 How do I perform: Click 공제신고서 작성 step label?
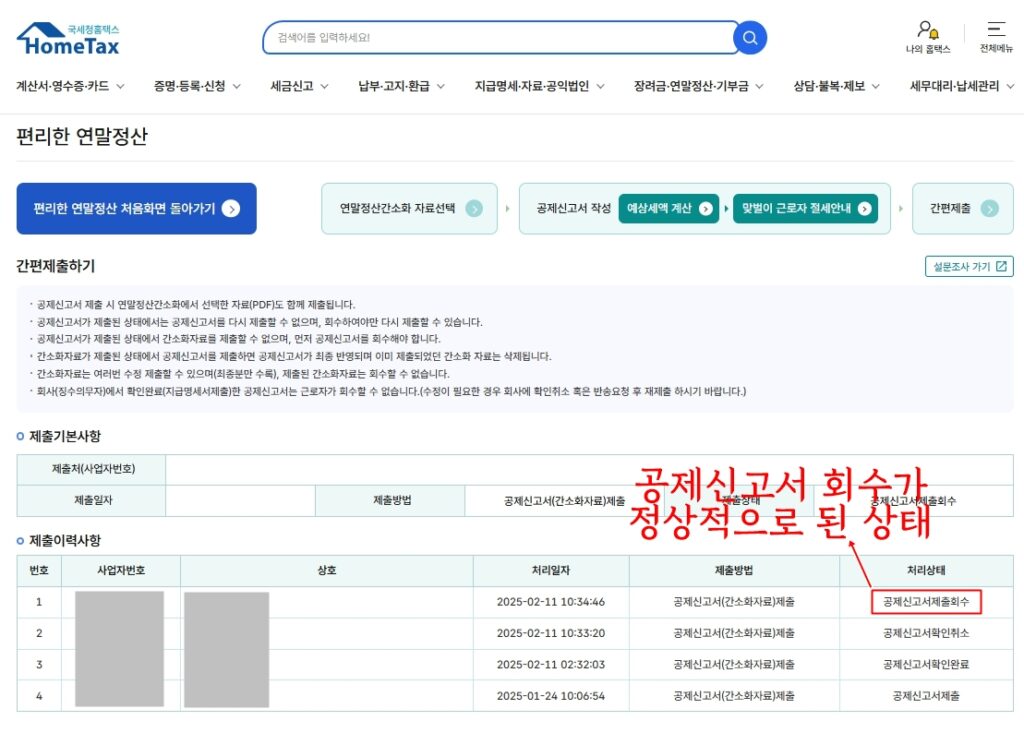click(x=573, y=208)
